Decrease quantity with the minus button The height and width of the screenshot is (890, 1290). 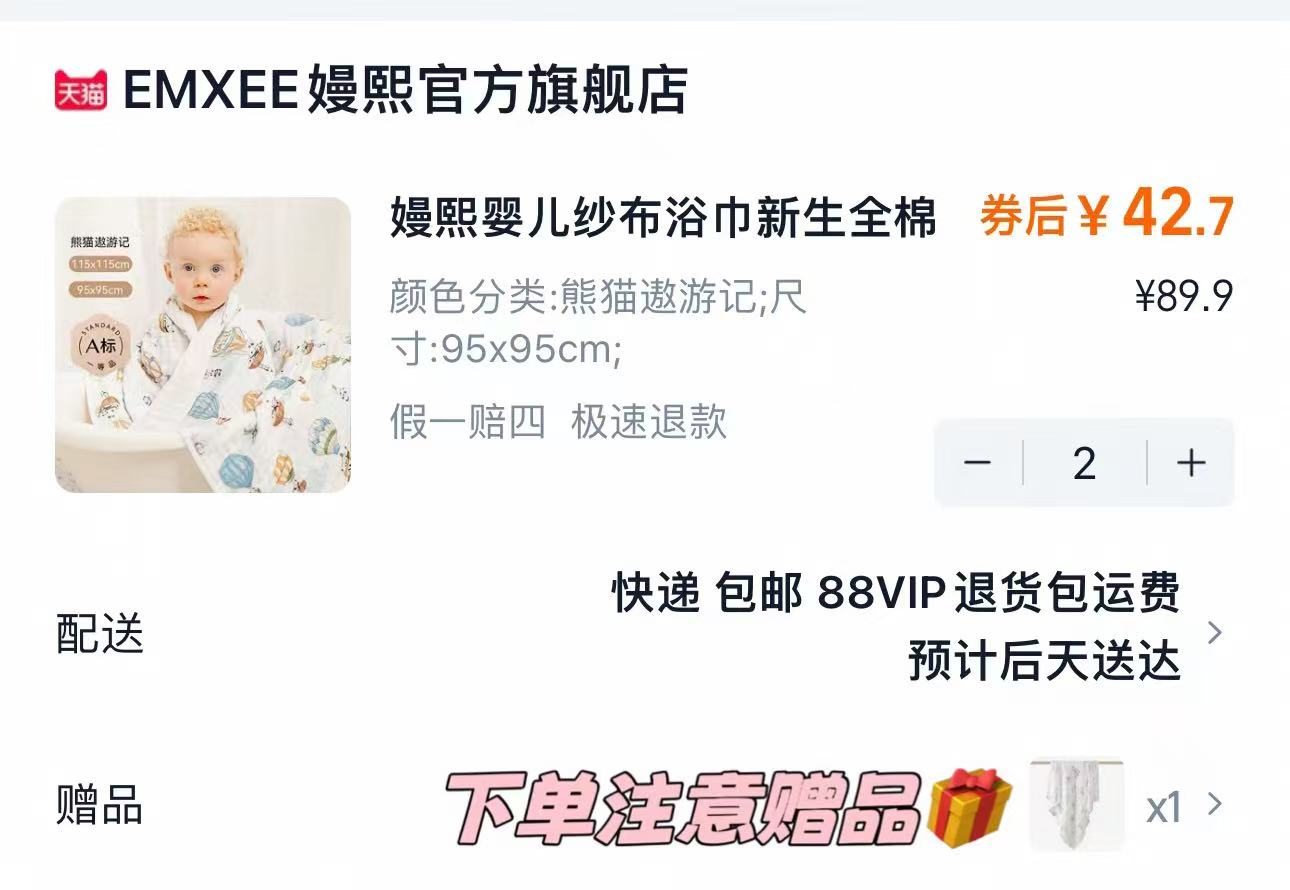pos(977,463)
